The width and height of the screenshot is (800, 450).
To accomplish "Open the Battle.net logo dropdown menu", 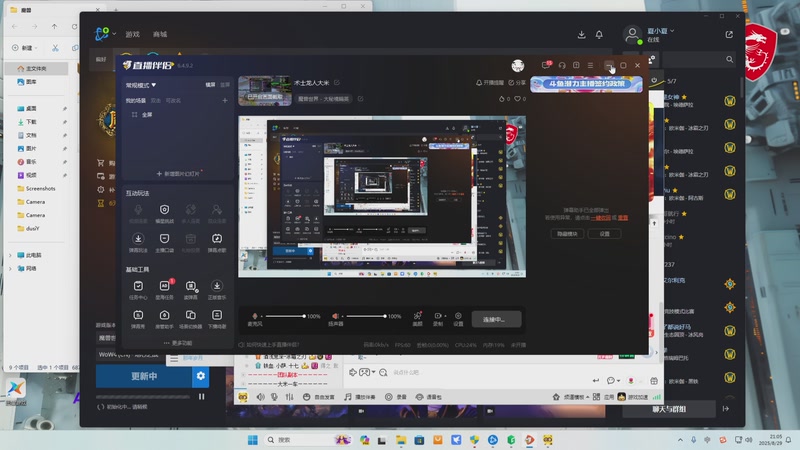I will [x=106, y=34].
